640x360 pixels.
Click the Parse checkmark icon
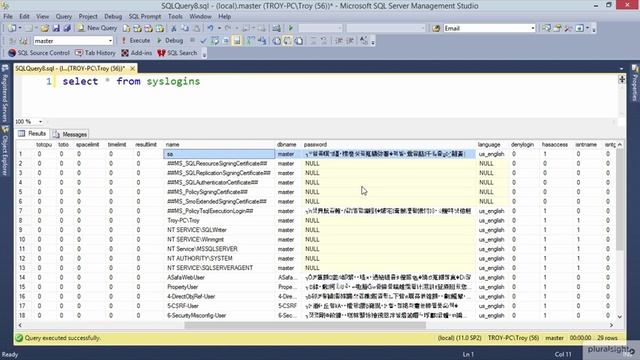(x=204, y=40)
